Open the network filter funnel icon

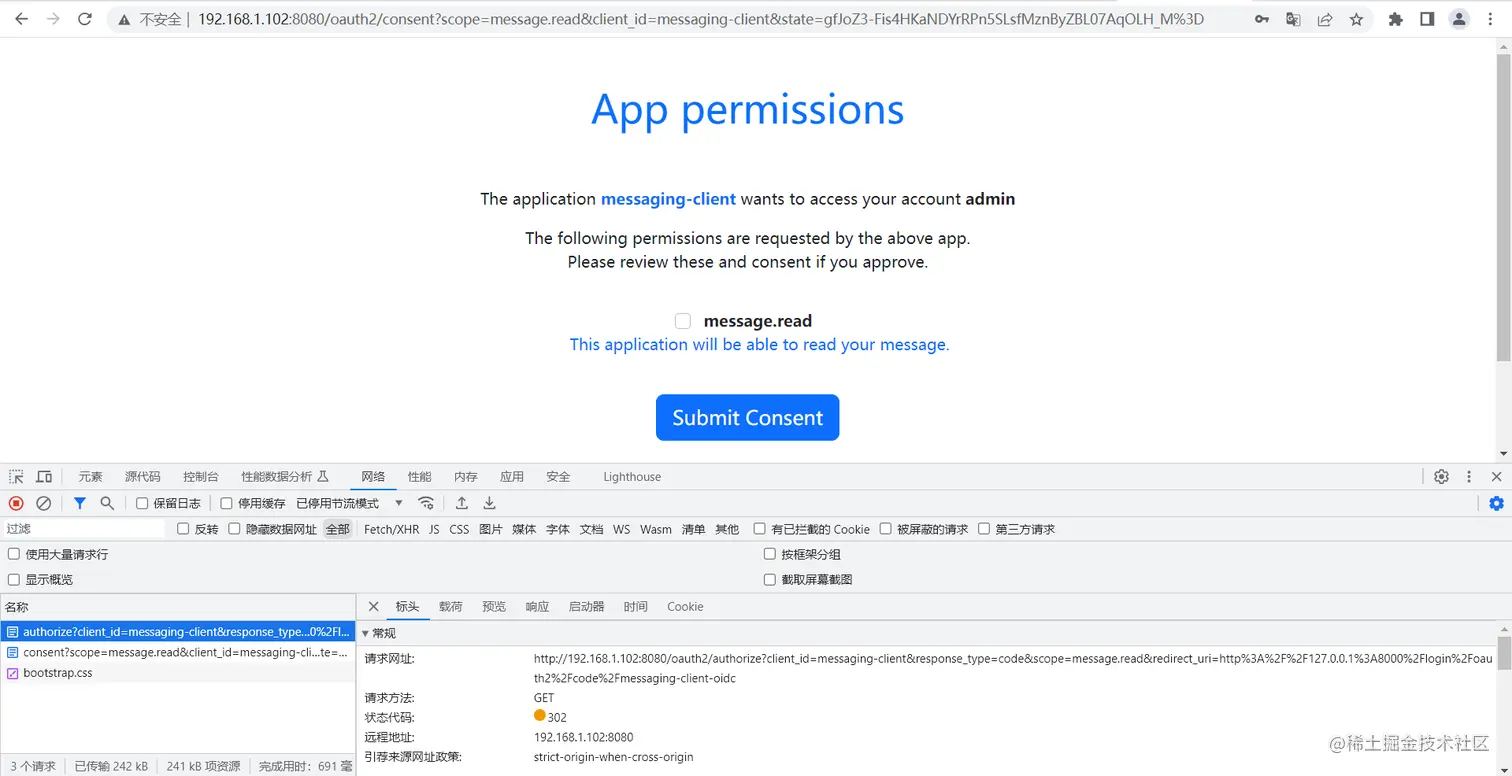pos(80,503)
